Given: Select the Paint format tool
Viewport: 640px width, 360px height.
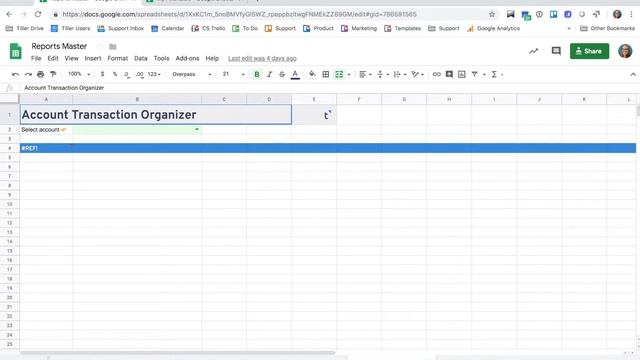Looking at the screenshot, I should click(53, 74).
